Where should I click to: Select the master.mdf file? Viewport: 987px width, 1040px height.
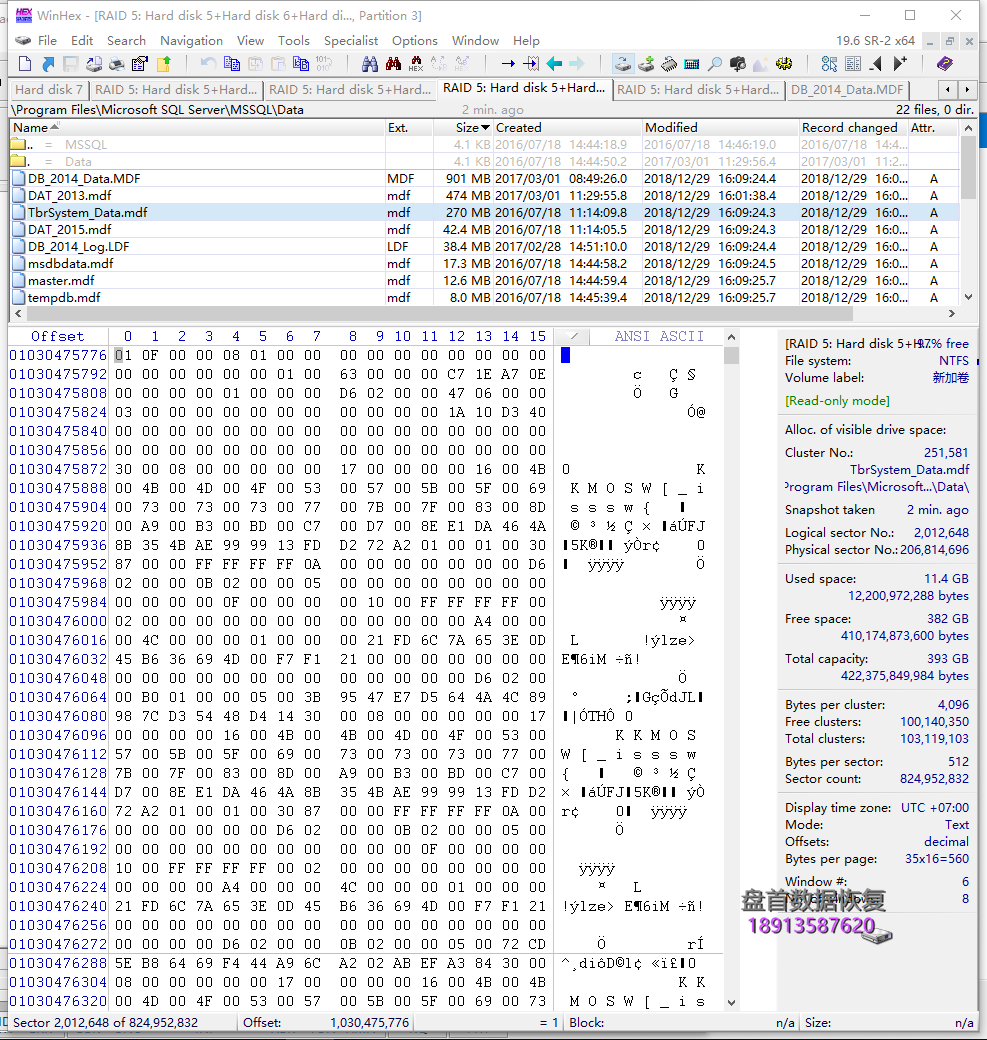(485, 281)
